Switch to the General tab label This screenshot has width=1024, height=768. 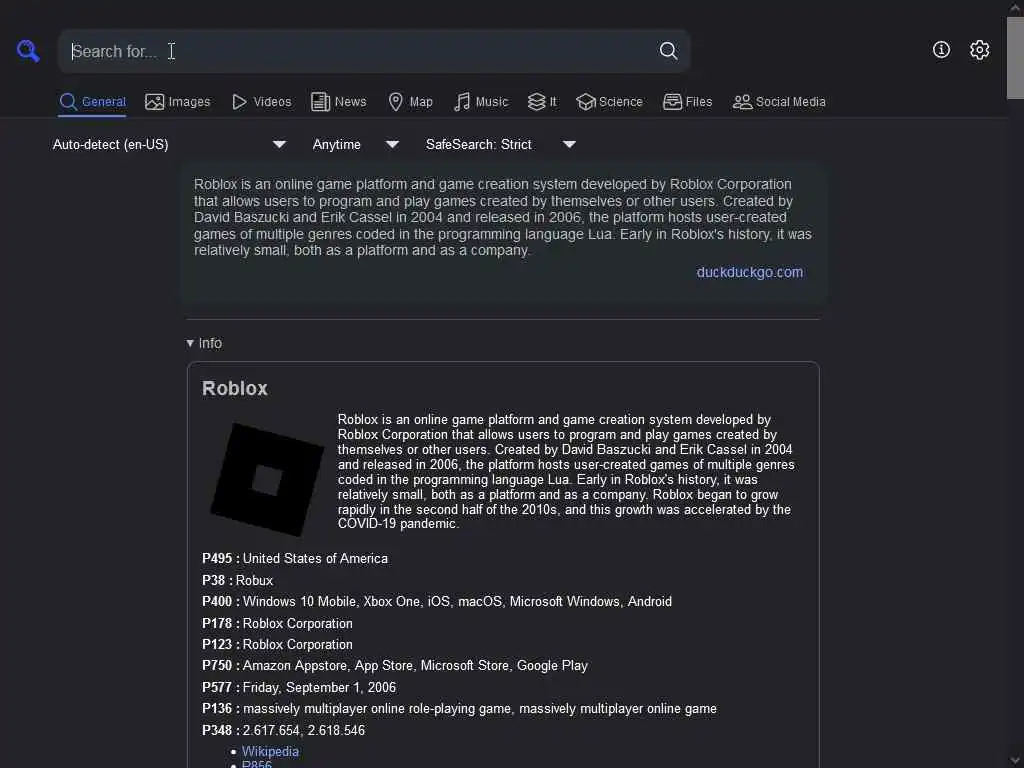[104, 102]
